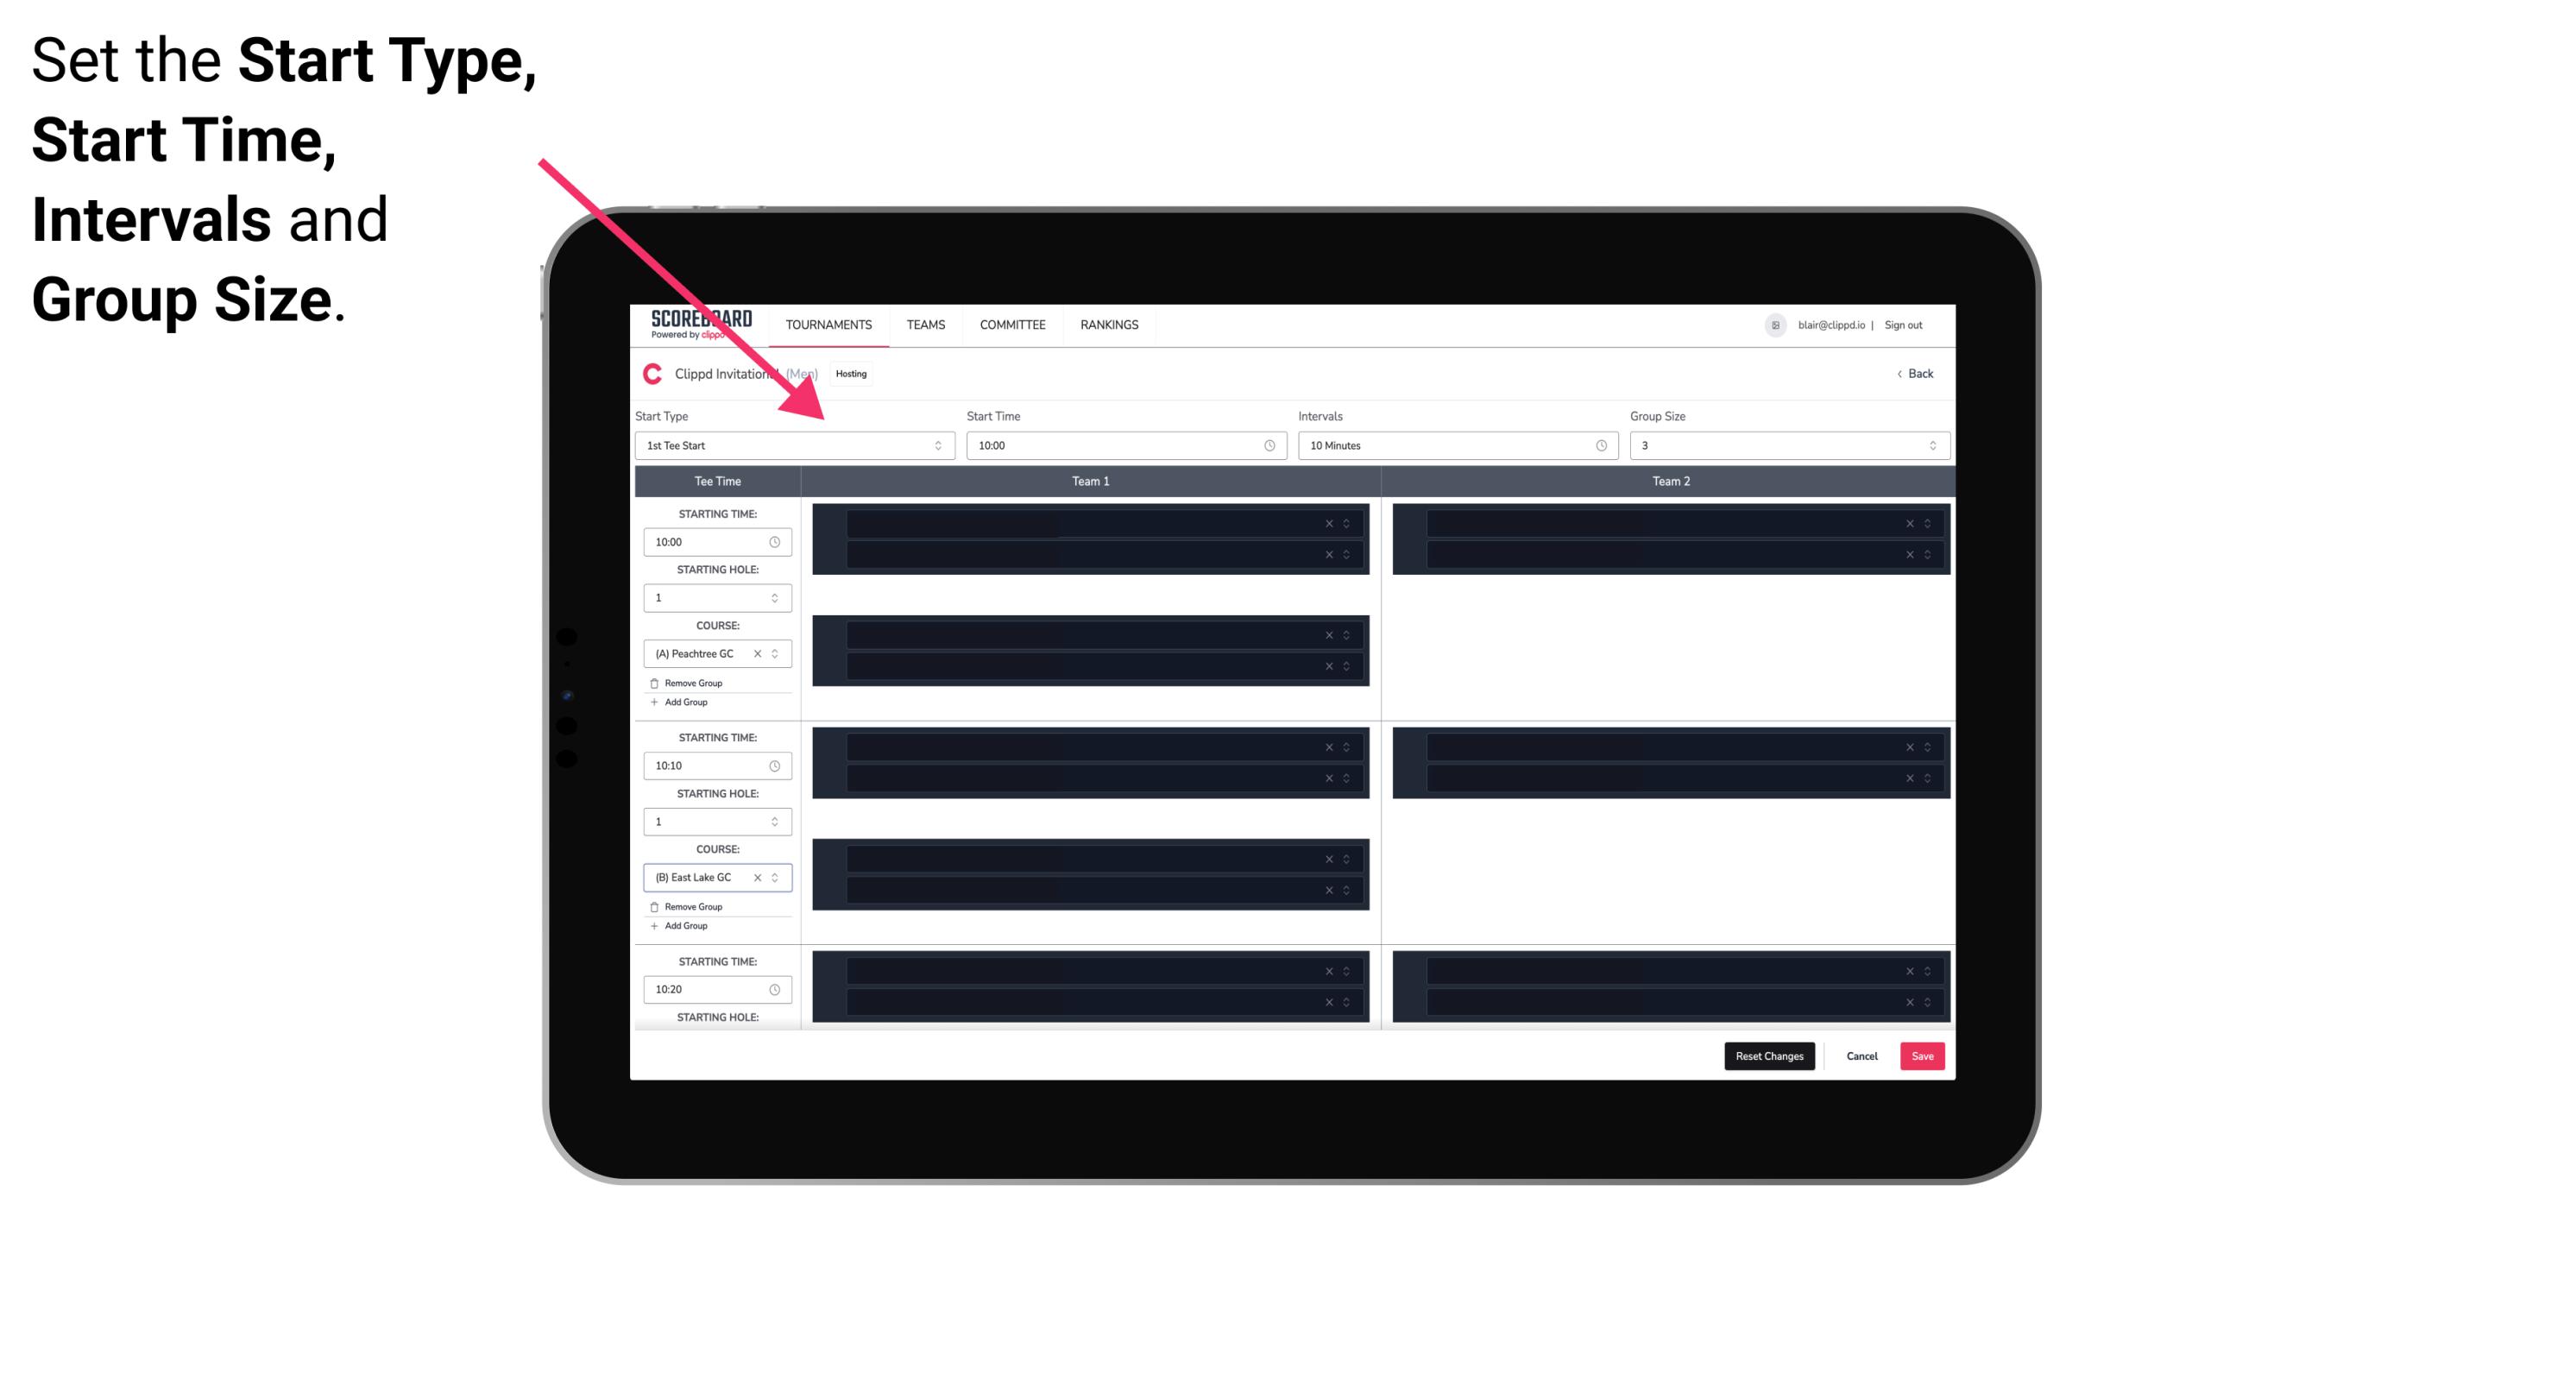Click the Remove course tag for Peachtree GC
Screen dimensions: 2576x1386
pyautogui.click(x=756, y=654)
